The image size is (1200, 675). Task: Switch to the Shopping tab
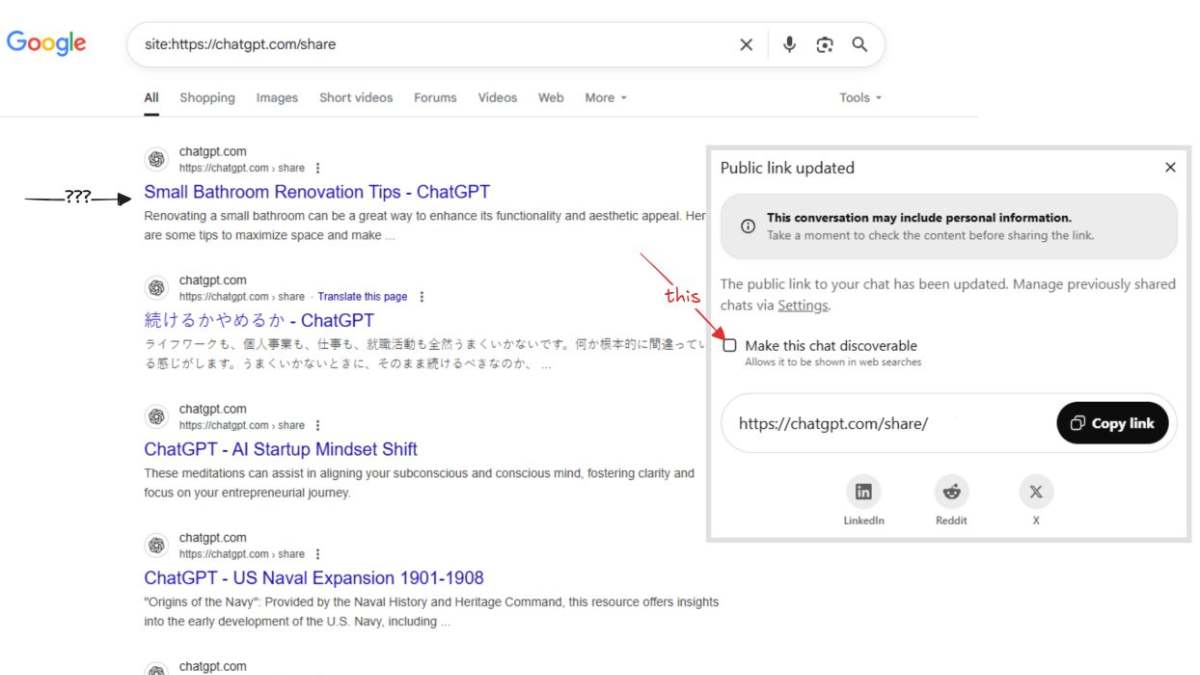[207, 98]
